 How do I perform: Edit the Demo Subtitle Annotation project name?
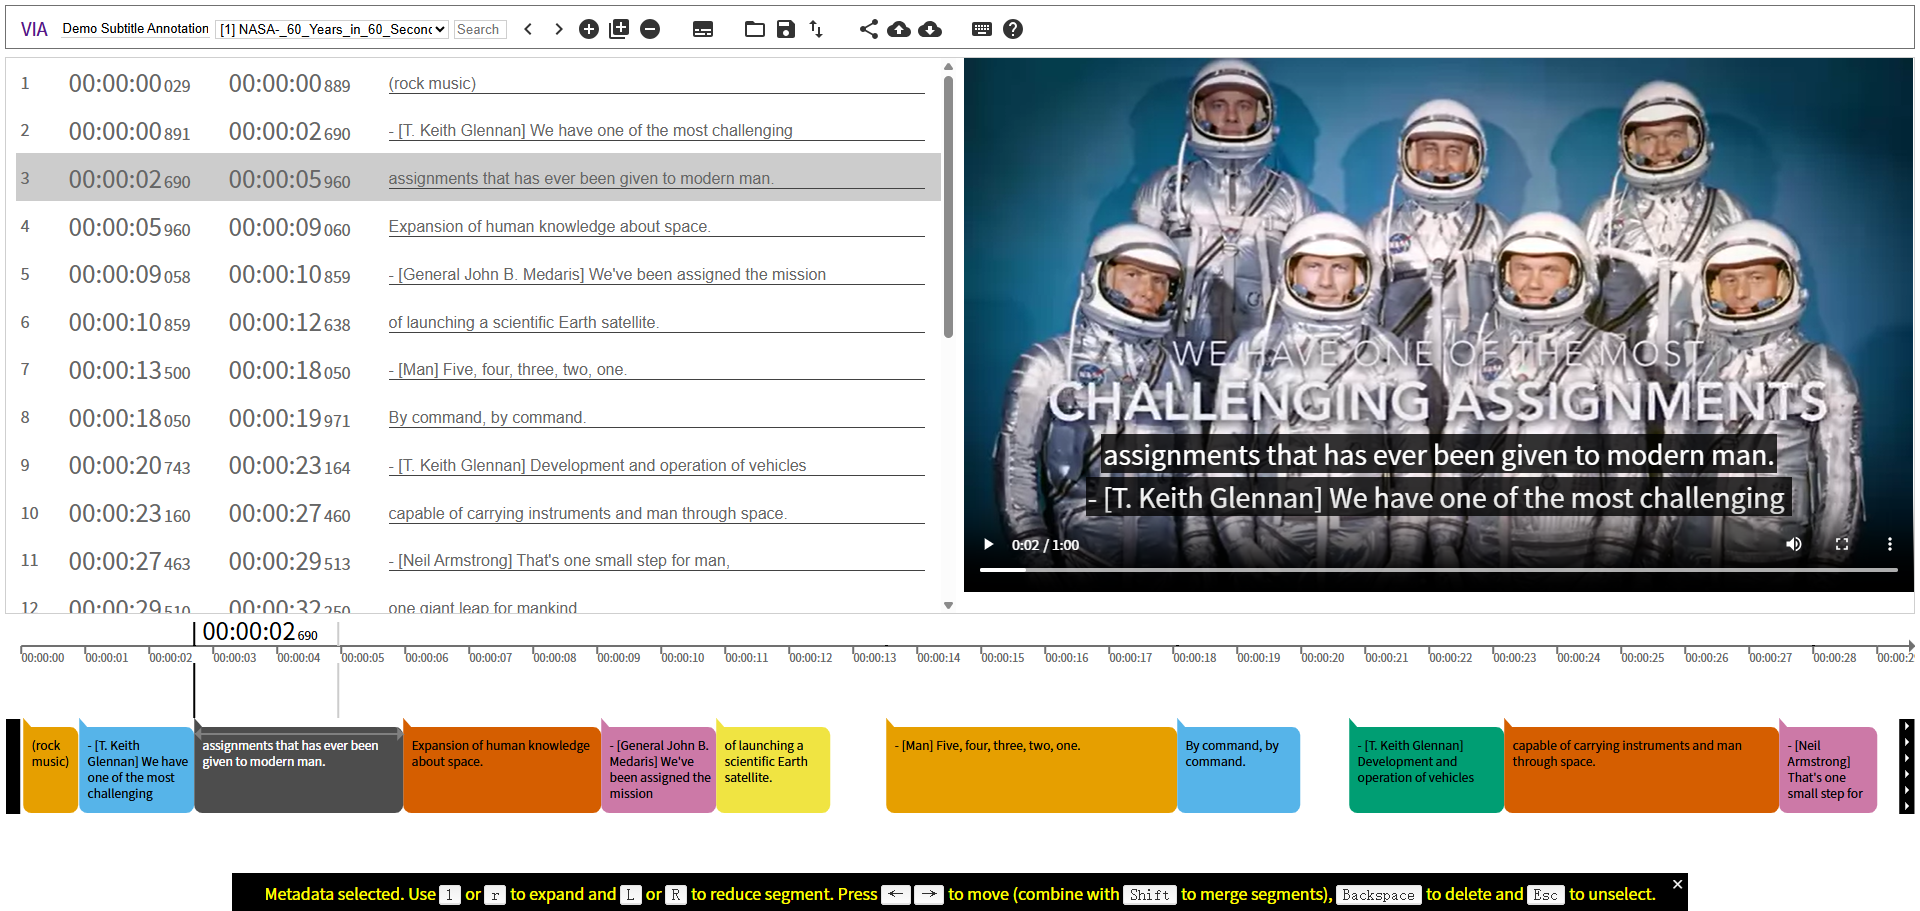pyautogui.click(x=136, y=29)
